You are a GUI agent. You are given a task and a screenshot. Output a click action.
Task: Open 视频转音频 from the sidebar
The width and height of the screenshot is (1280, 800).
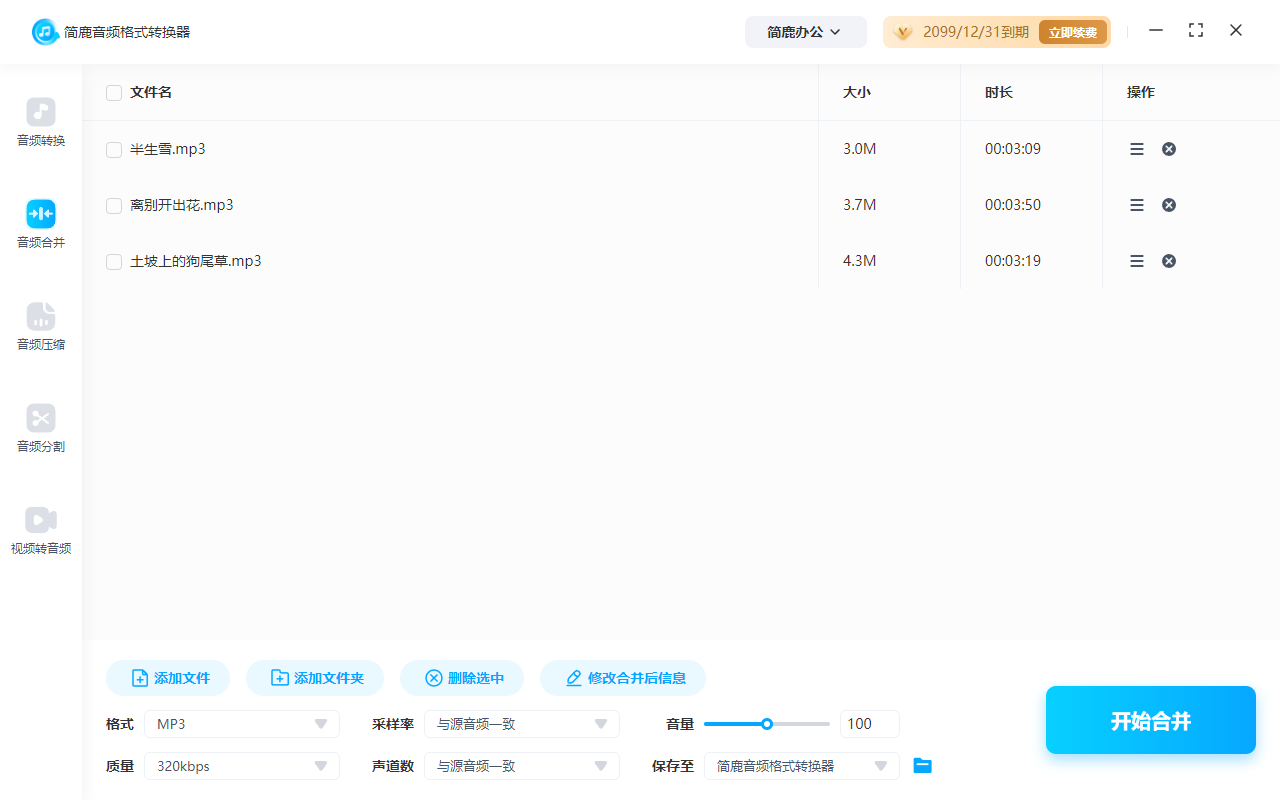(40, 529)
